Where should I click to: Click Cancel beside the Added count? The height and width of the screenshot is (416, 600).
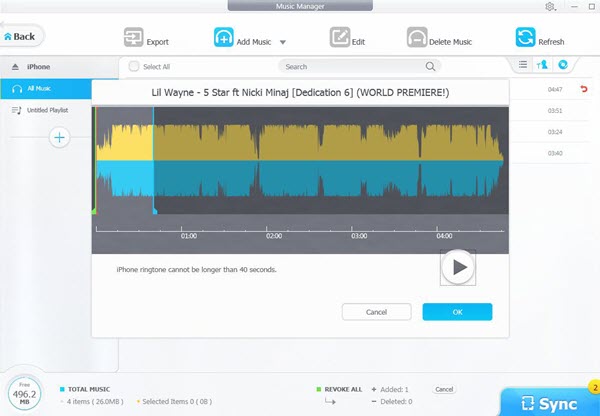point(444,389)
